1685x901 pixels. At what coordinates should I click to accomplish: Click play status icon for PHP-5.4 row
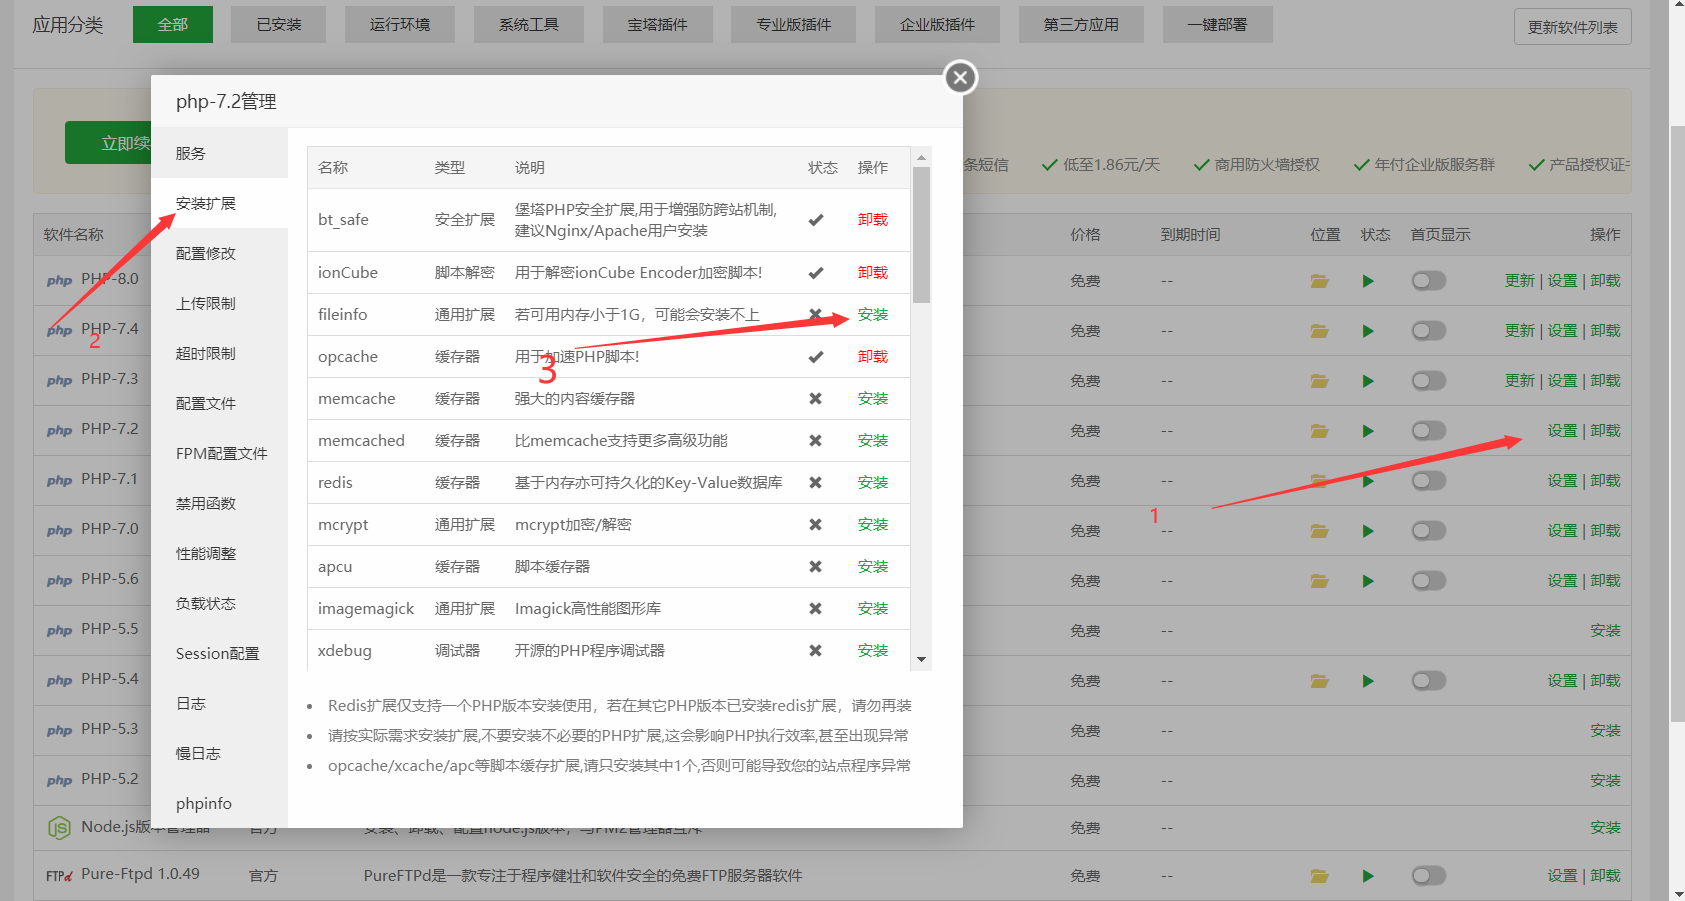click(x=1368, y=681)
